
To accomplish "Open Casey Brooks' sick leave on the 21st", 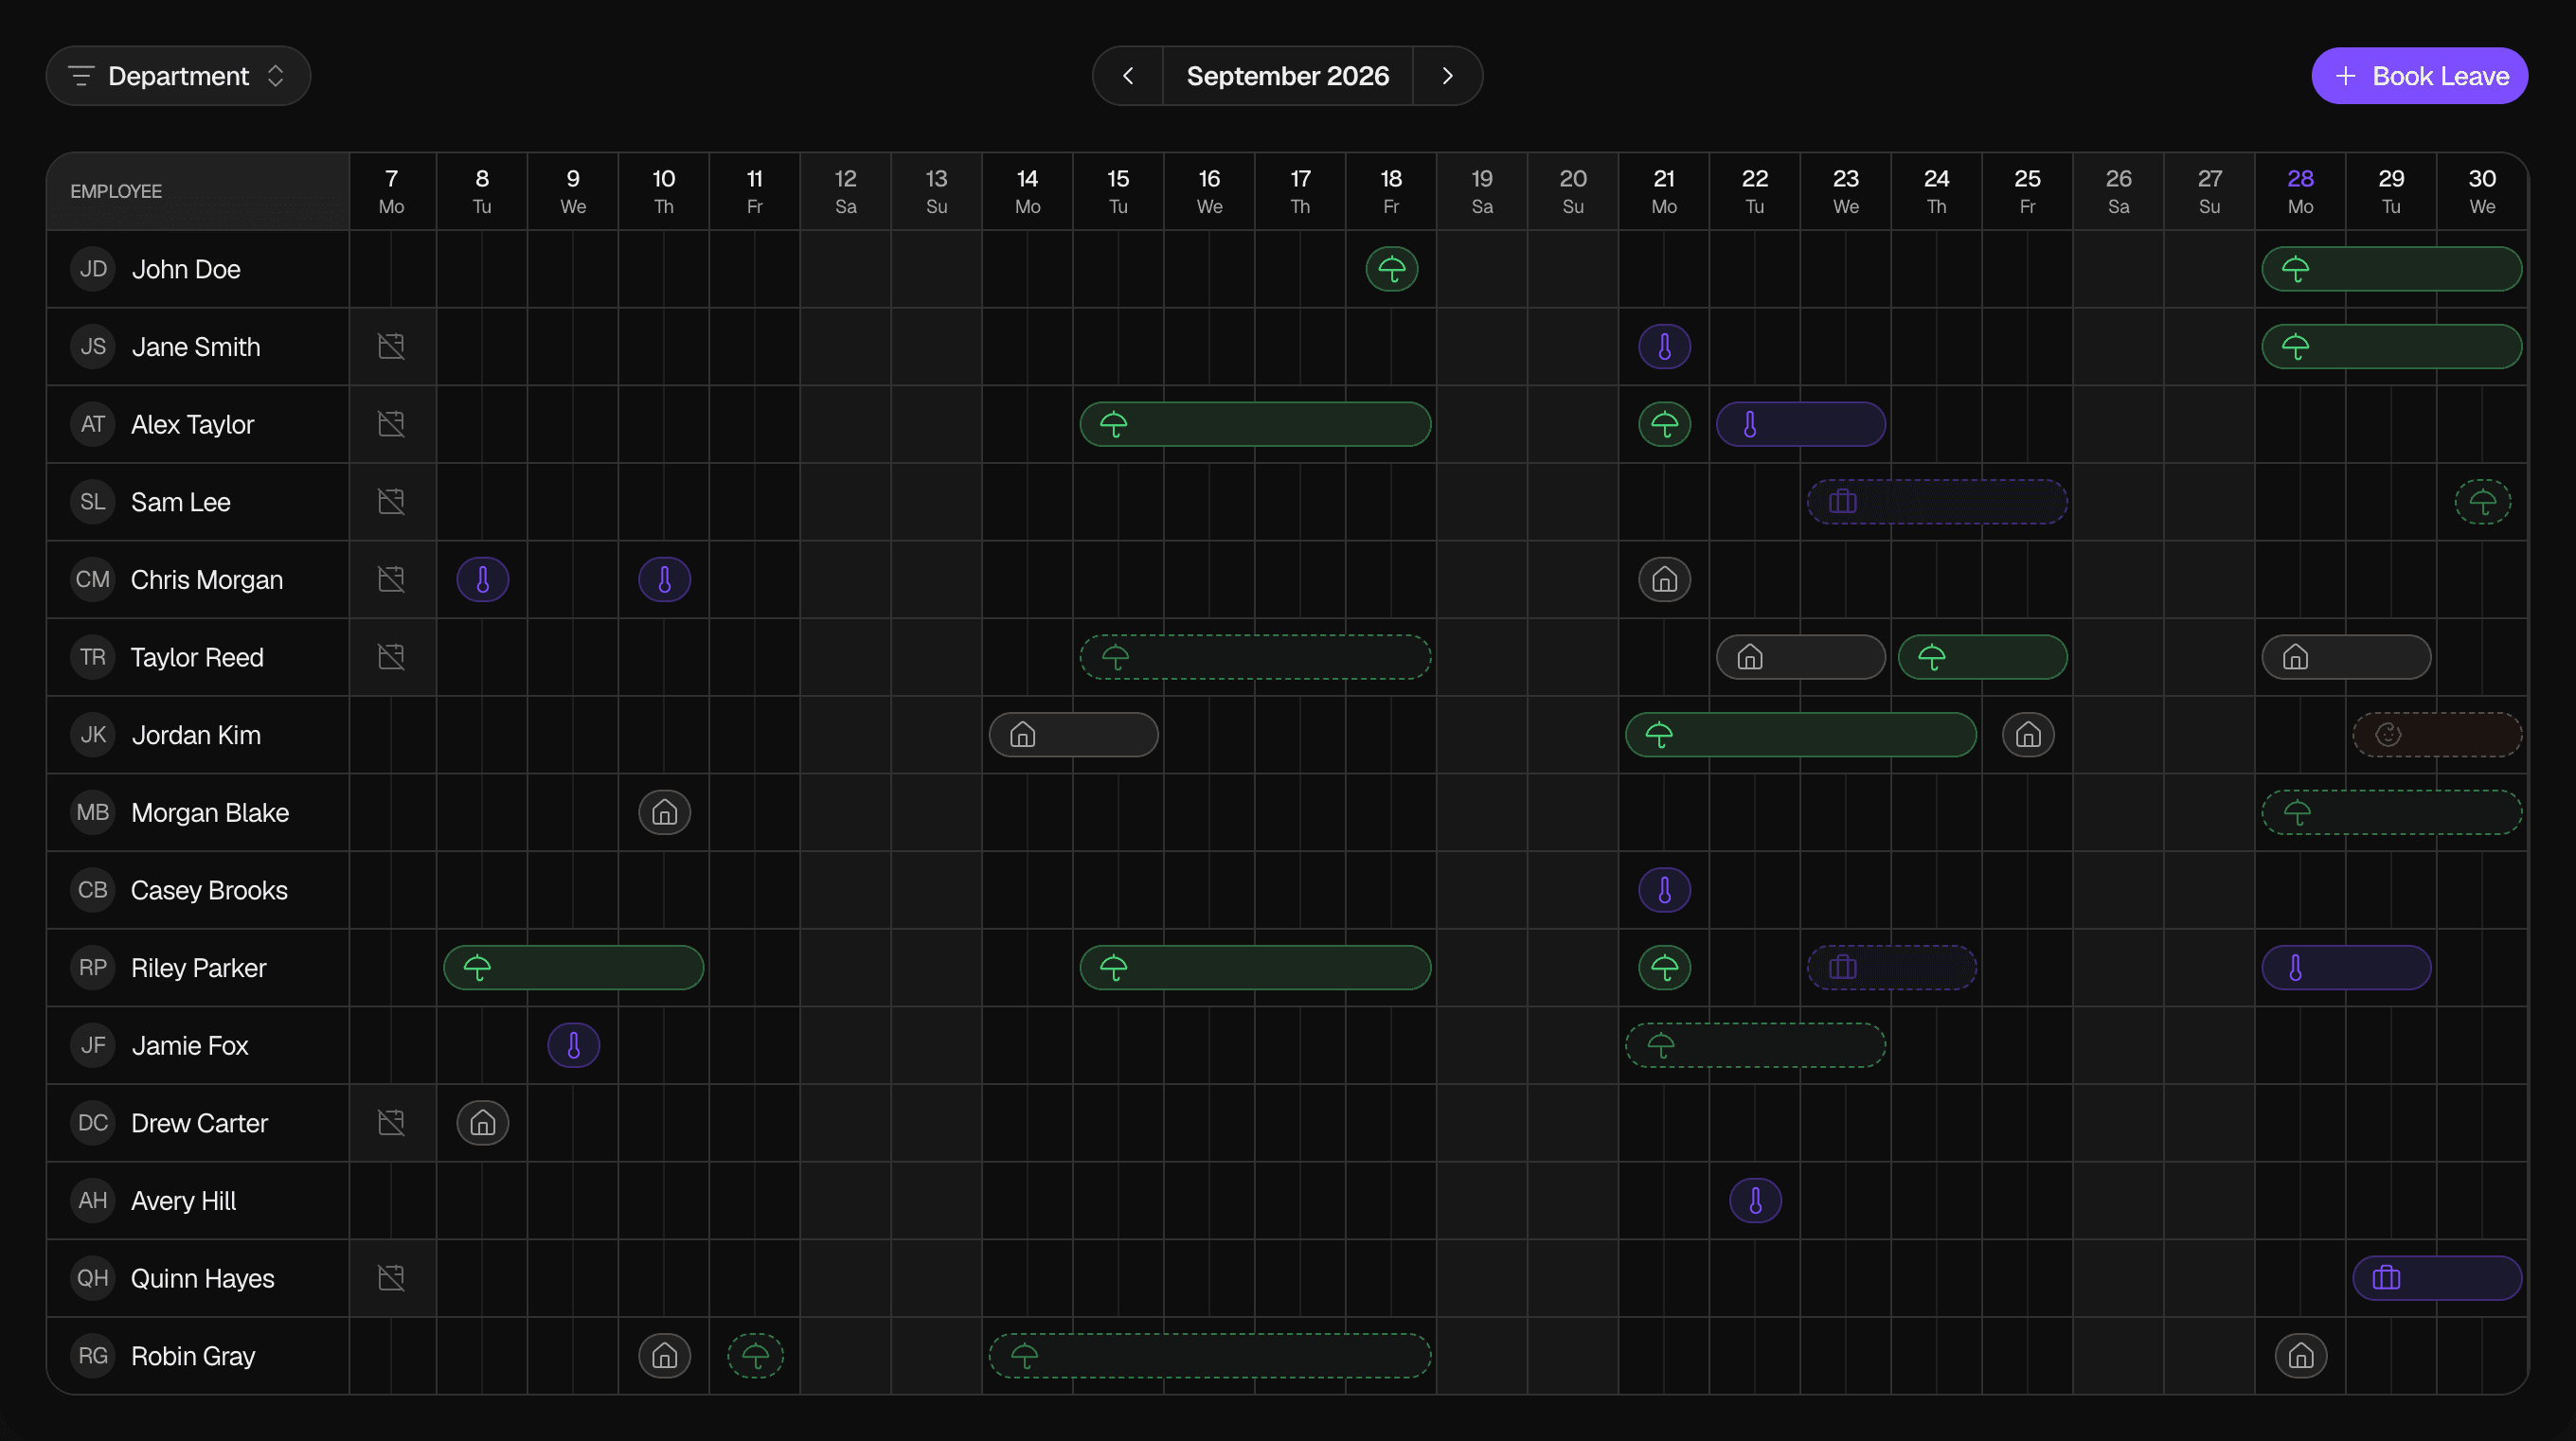I will tap(1664, 890).
